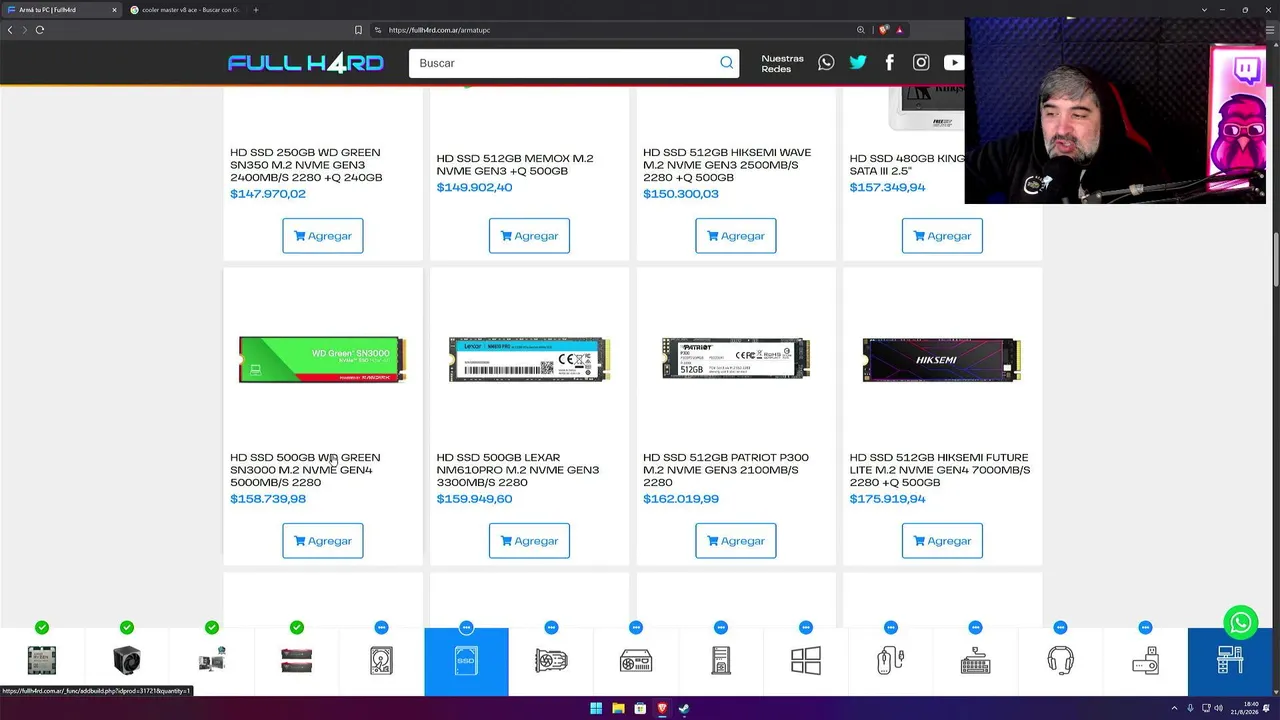1280x720 pixels.
Task: Choose the motherboard category icon
Action: click(212, 660)
